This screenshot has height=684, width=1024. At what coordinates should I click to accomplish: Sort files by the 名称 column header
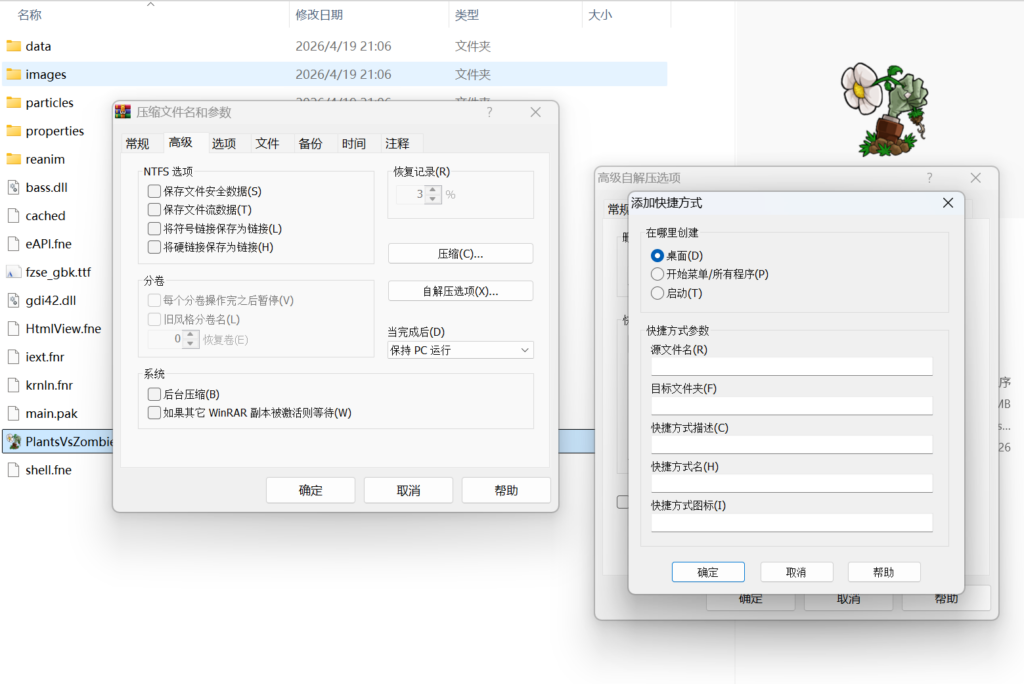[x=30, y=15]
